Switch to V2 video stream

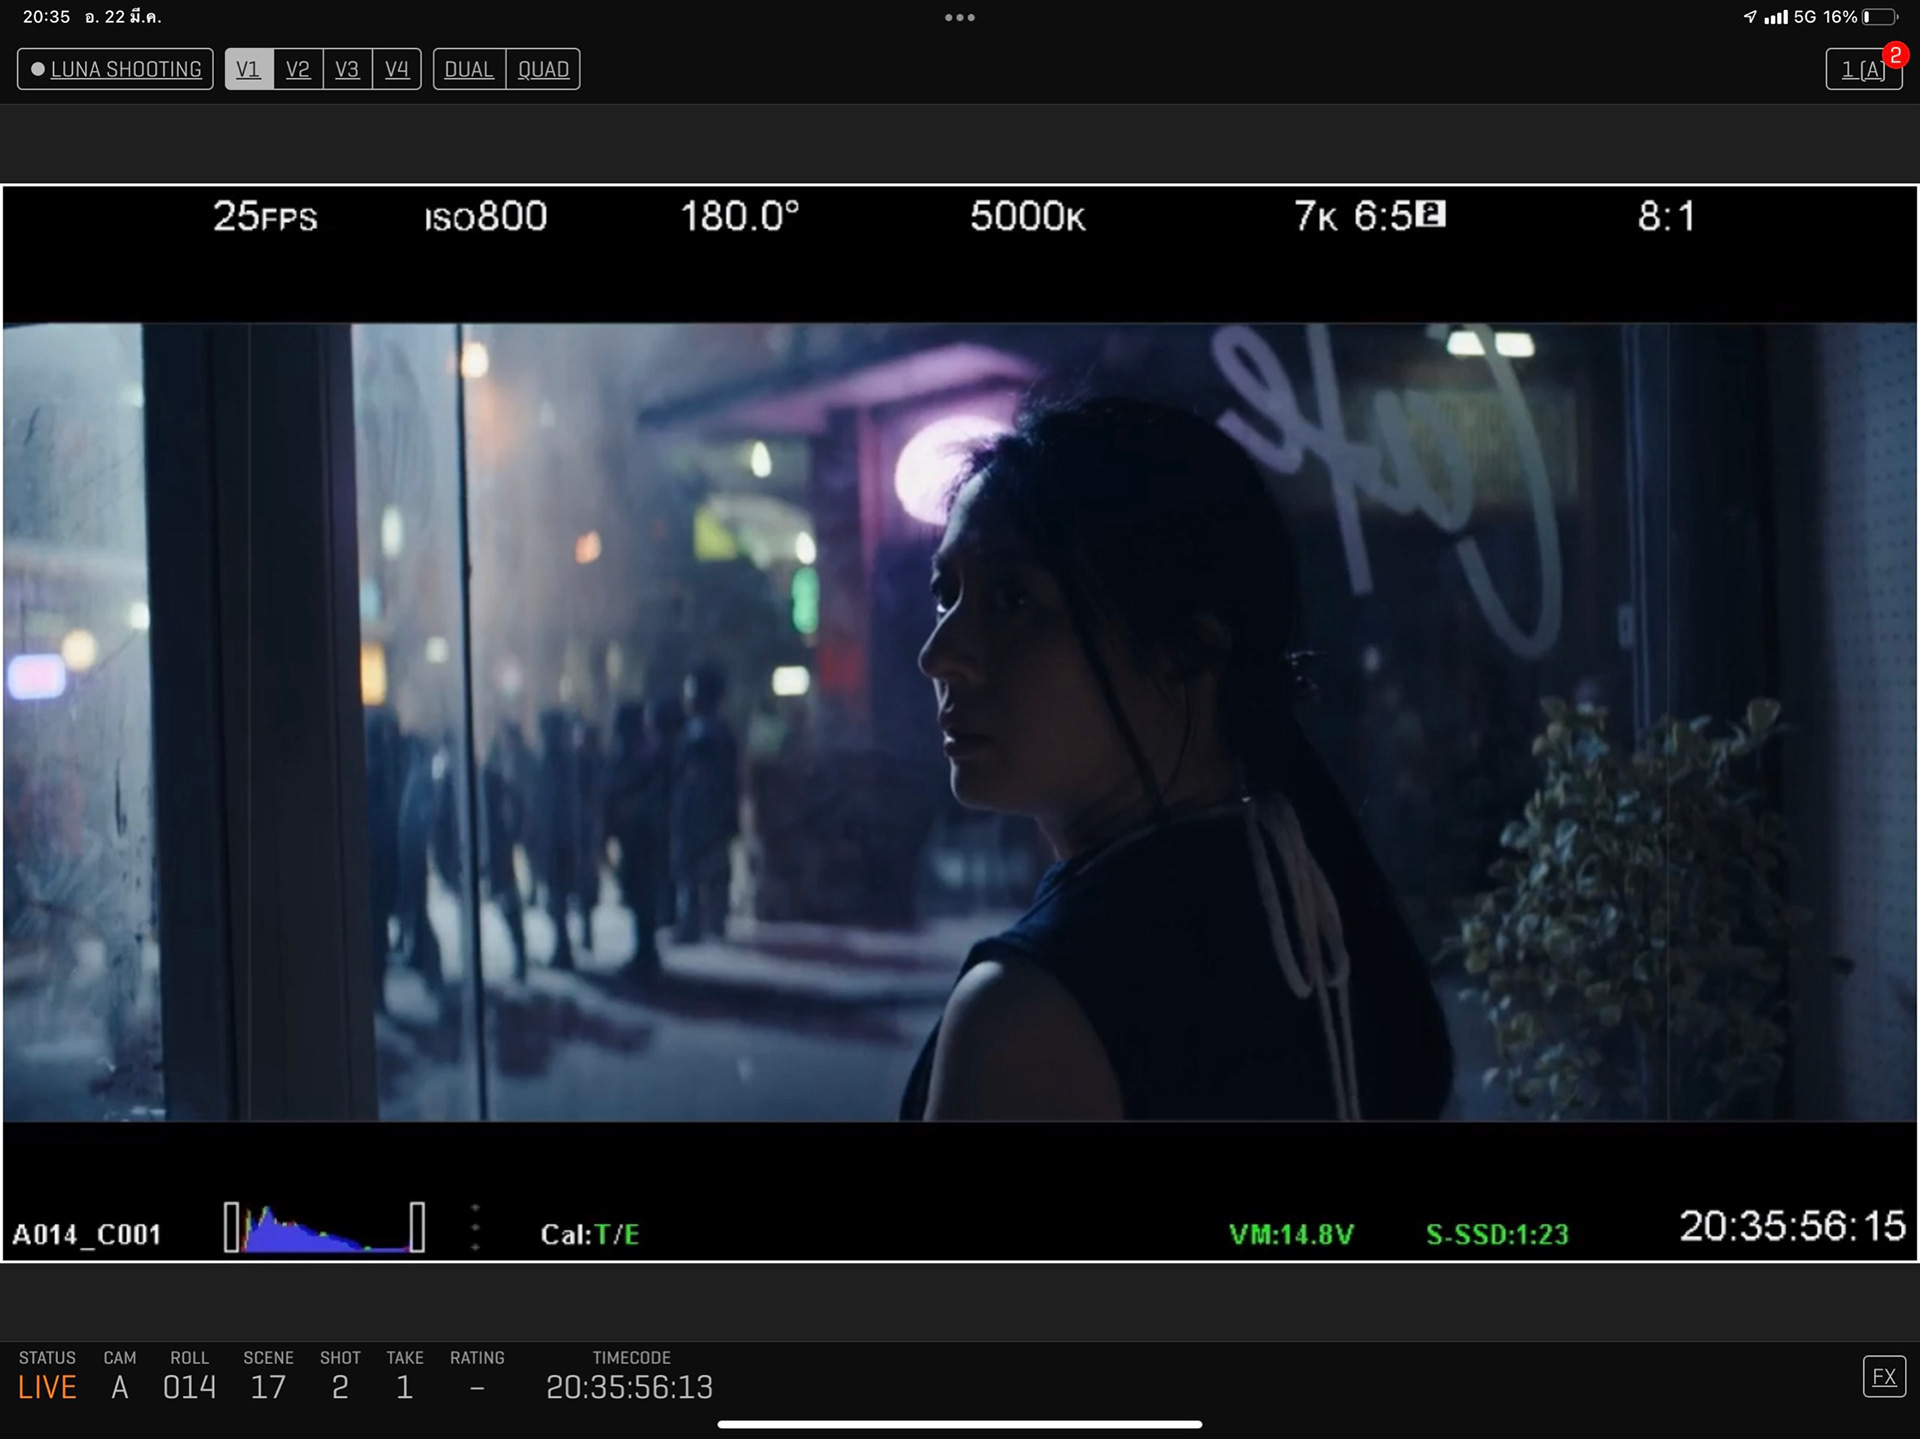pos(298,69)
